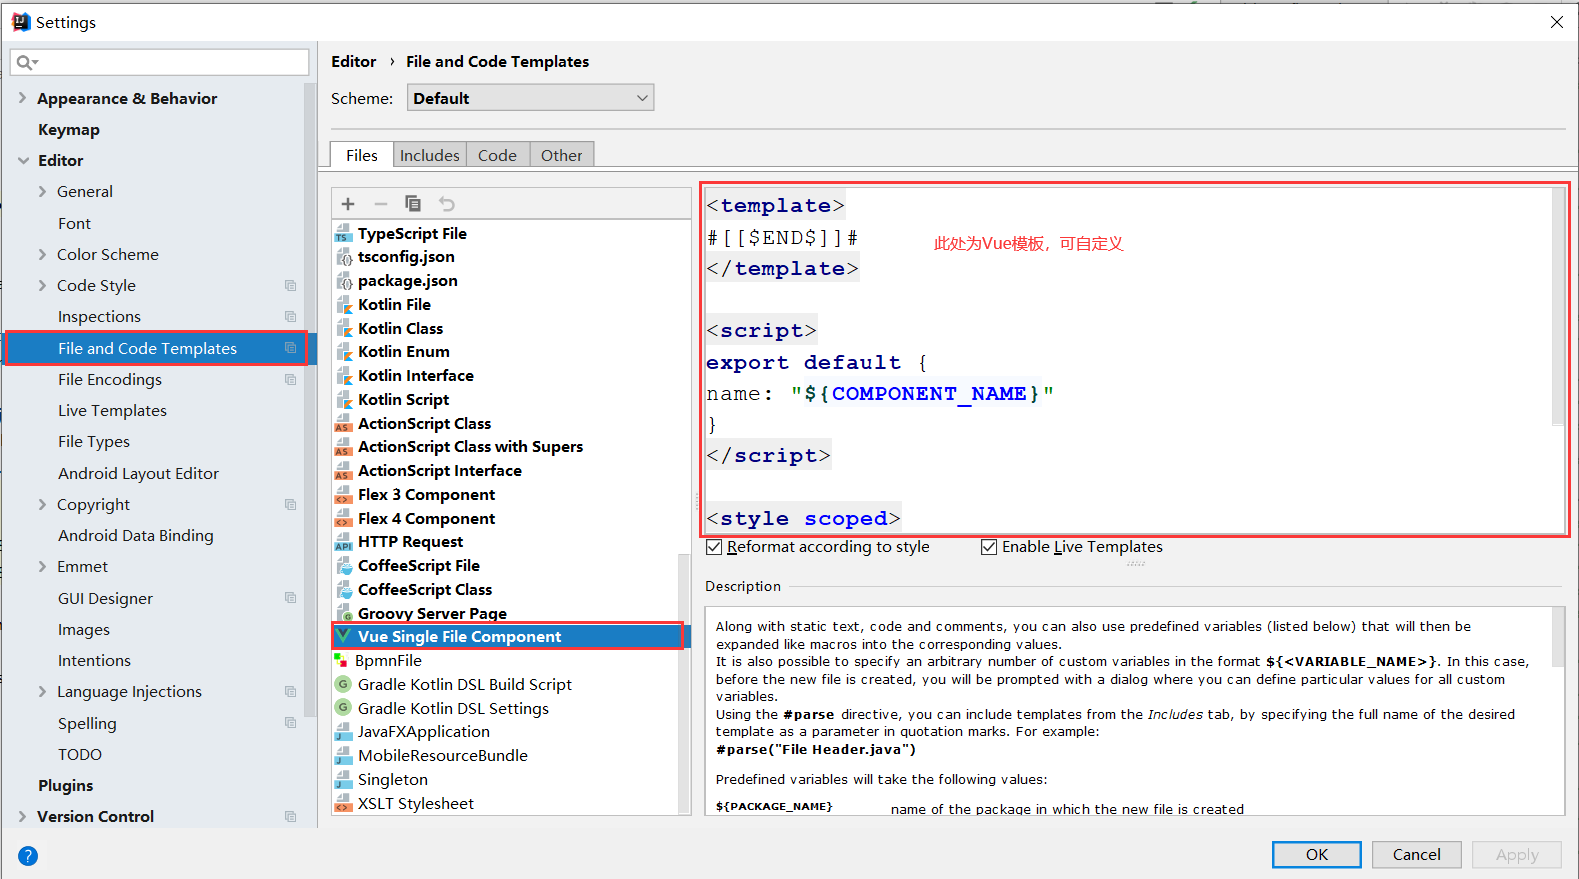Expand the Version Control section
This screenshot has height=879, width=1579.
(x=22, y=816)
